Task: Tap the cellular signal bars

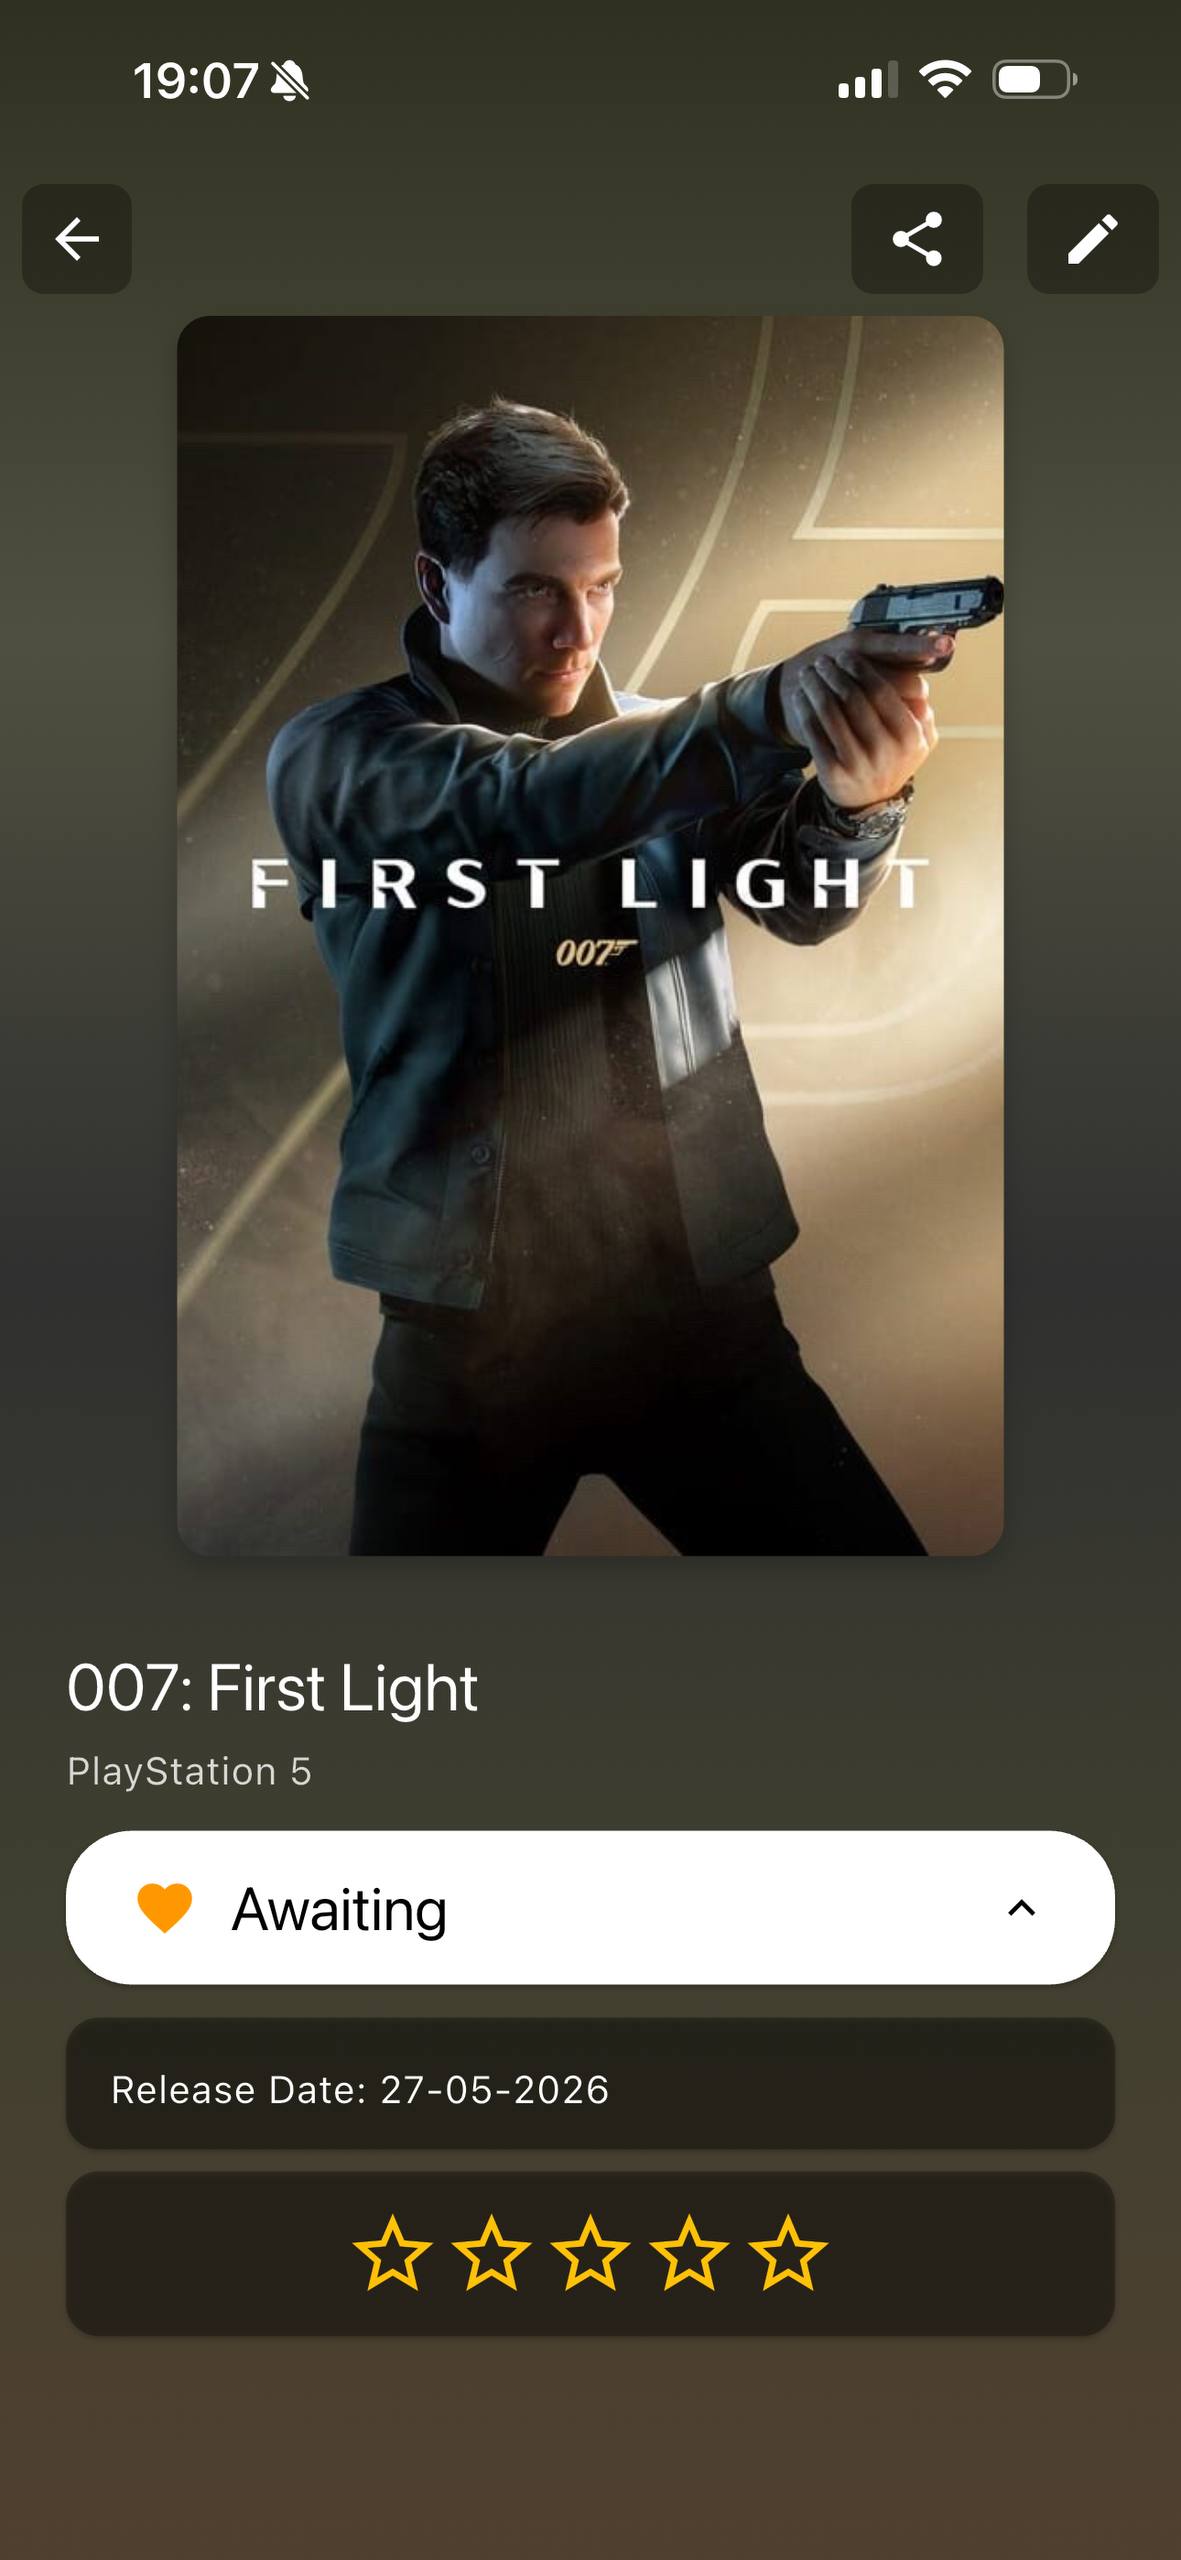Action: pyautogui.click(x=867, y=80)
